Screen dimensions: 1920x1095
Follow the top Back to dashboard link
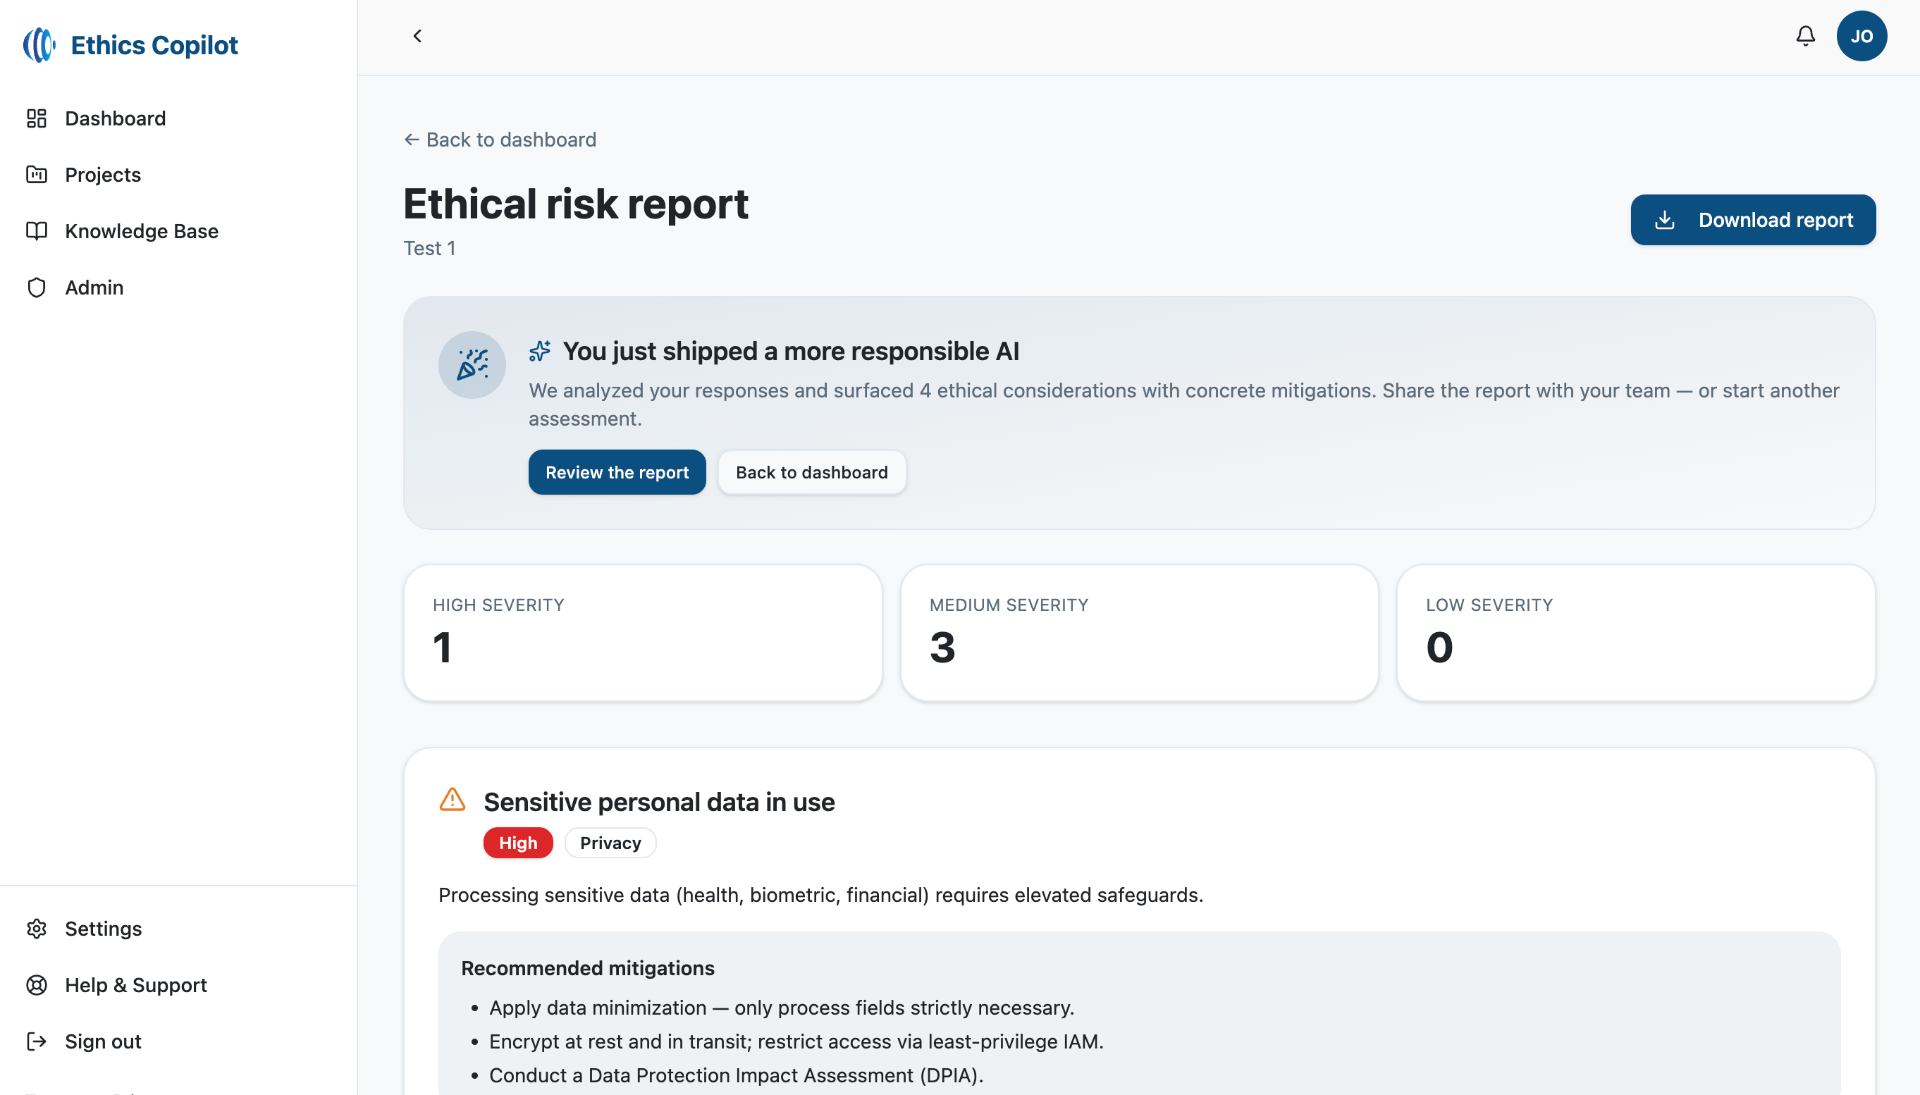coord(500,140)
